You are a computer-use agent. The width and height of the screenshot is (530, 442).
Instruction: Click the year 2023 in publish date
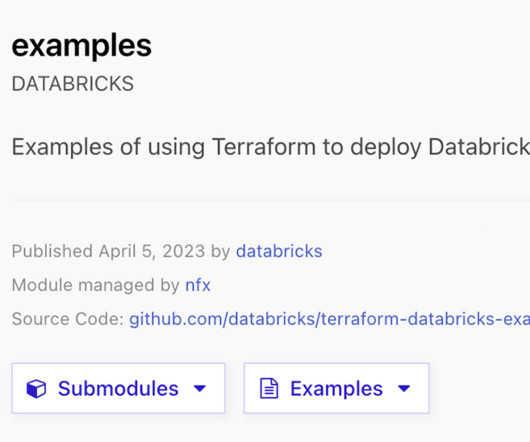coord(184,251)
